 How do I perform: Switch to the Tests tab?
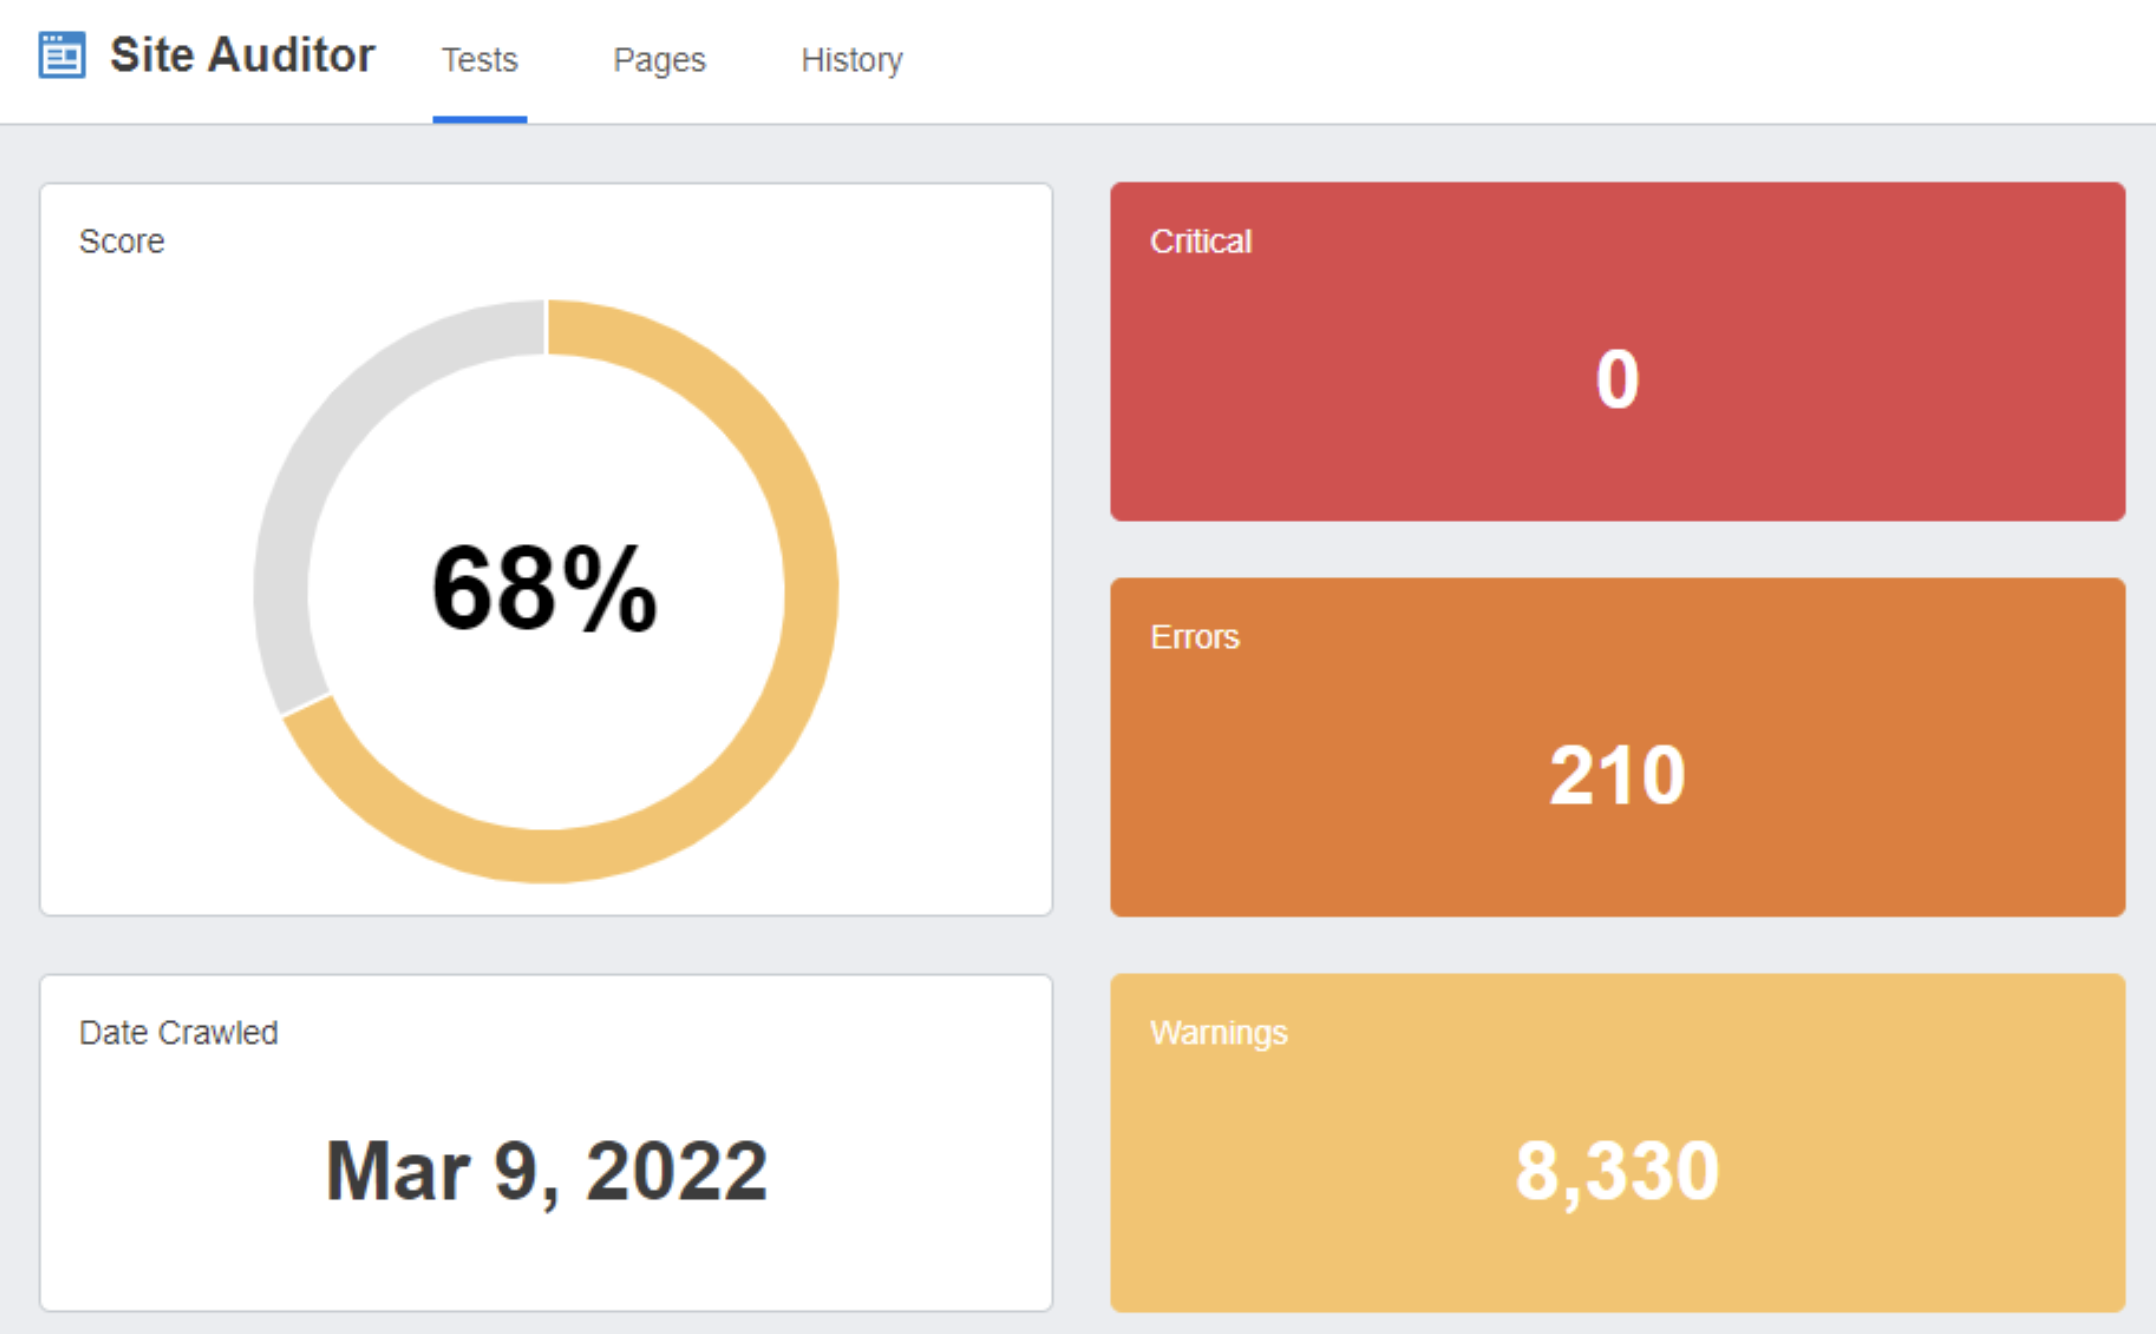click(x=480, y=60)
